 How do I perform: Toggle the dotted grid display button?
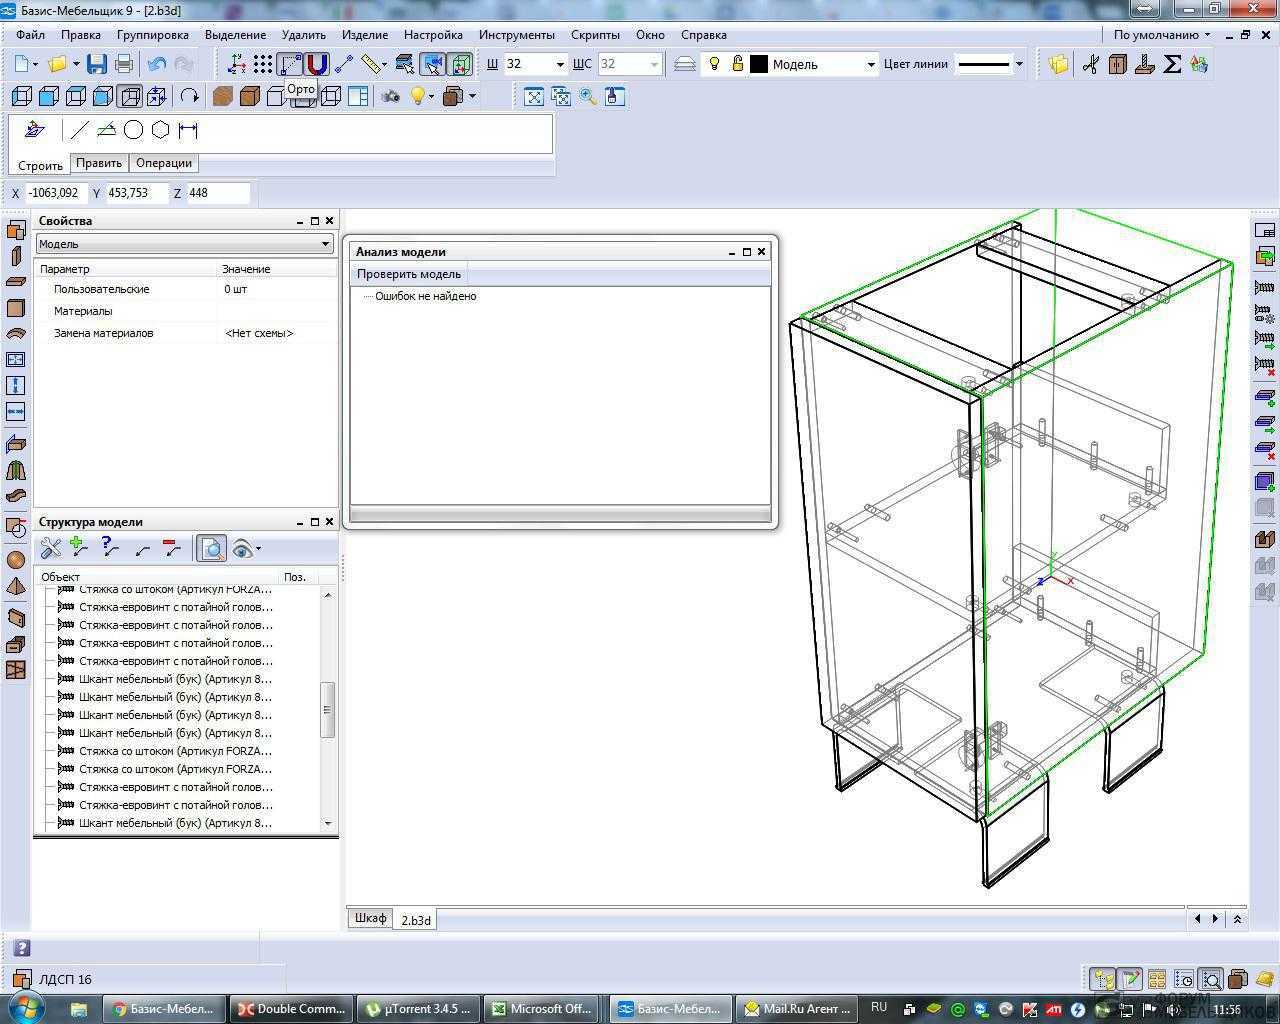tap(263, 64)
